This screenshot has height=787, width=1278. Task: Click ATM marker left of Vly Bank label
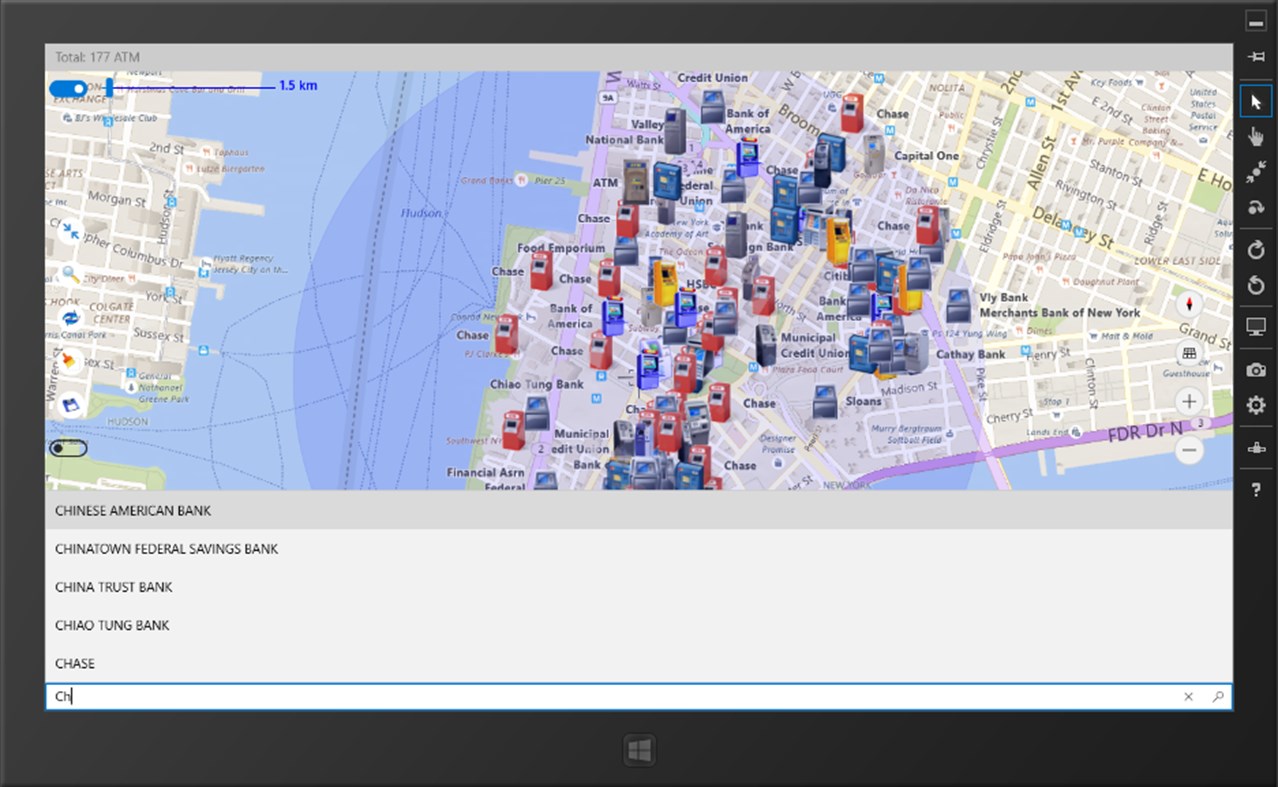pyautogui.click(x=959, y=305)
